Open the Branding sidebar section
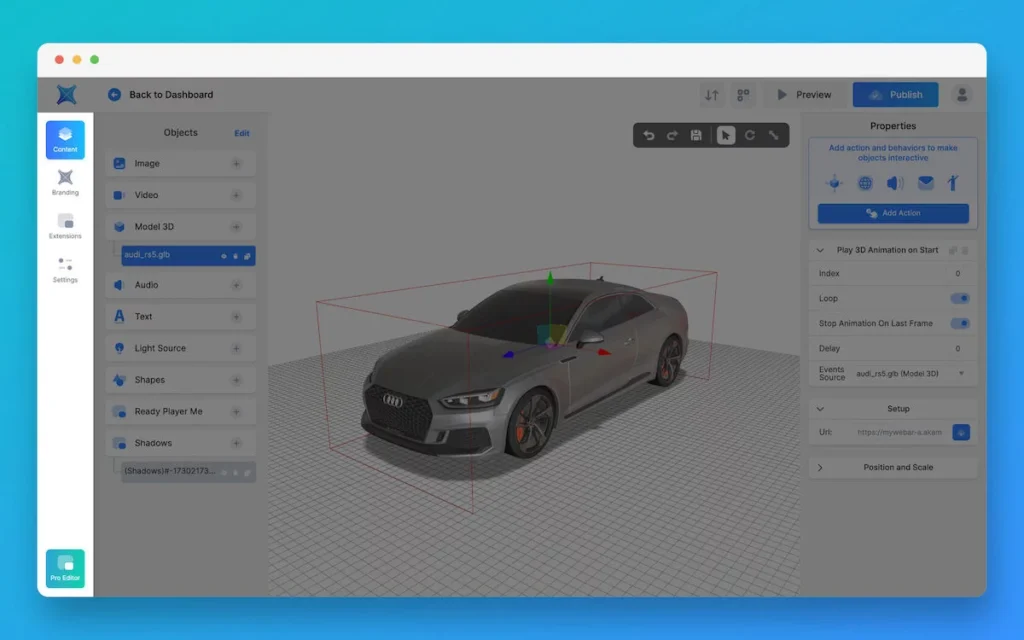Viewport: 1024px width, 640px height. coord(65,182)
